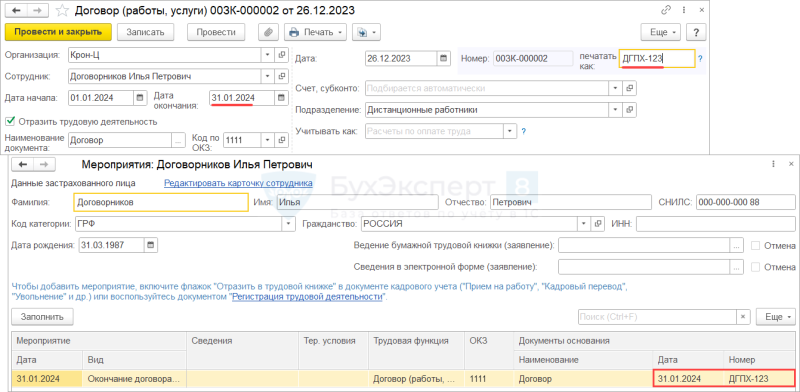Open the create-based-on document icon menu

click(367, 32)
